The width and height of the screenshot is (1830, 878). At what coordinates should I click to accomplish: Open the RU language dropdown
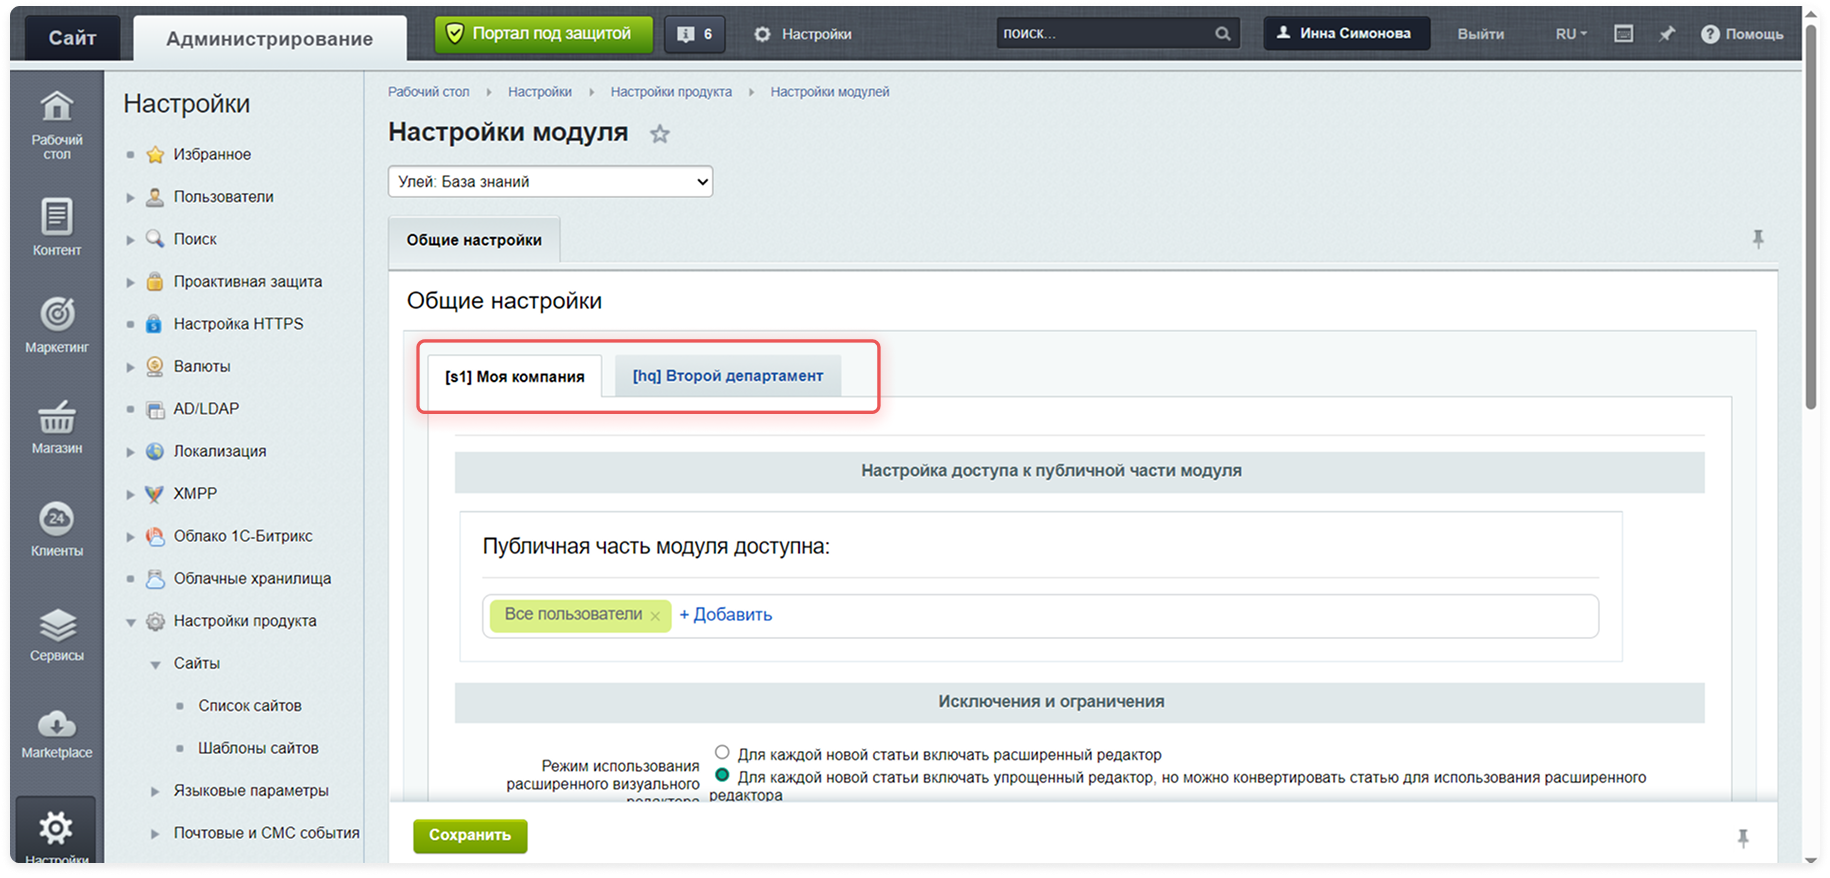pos(1571,34)
